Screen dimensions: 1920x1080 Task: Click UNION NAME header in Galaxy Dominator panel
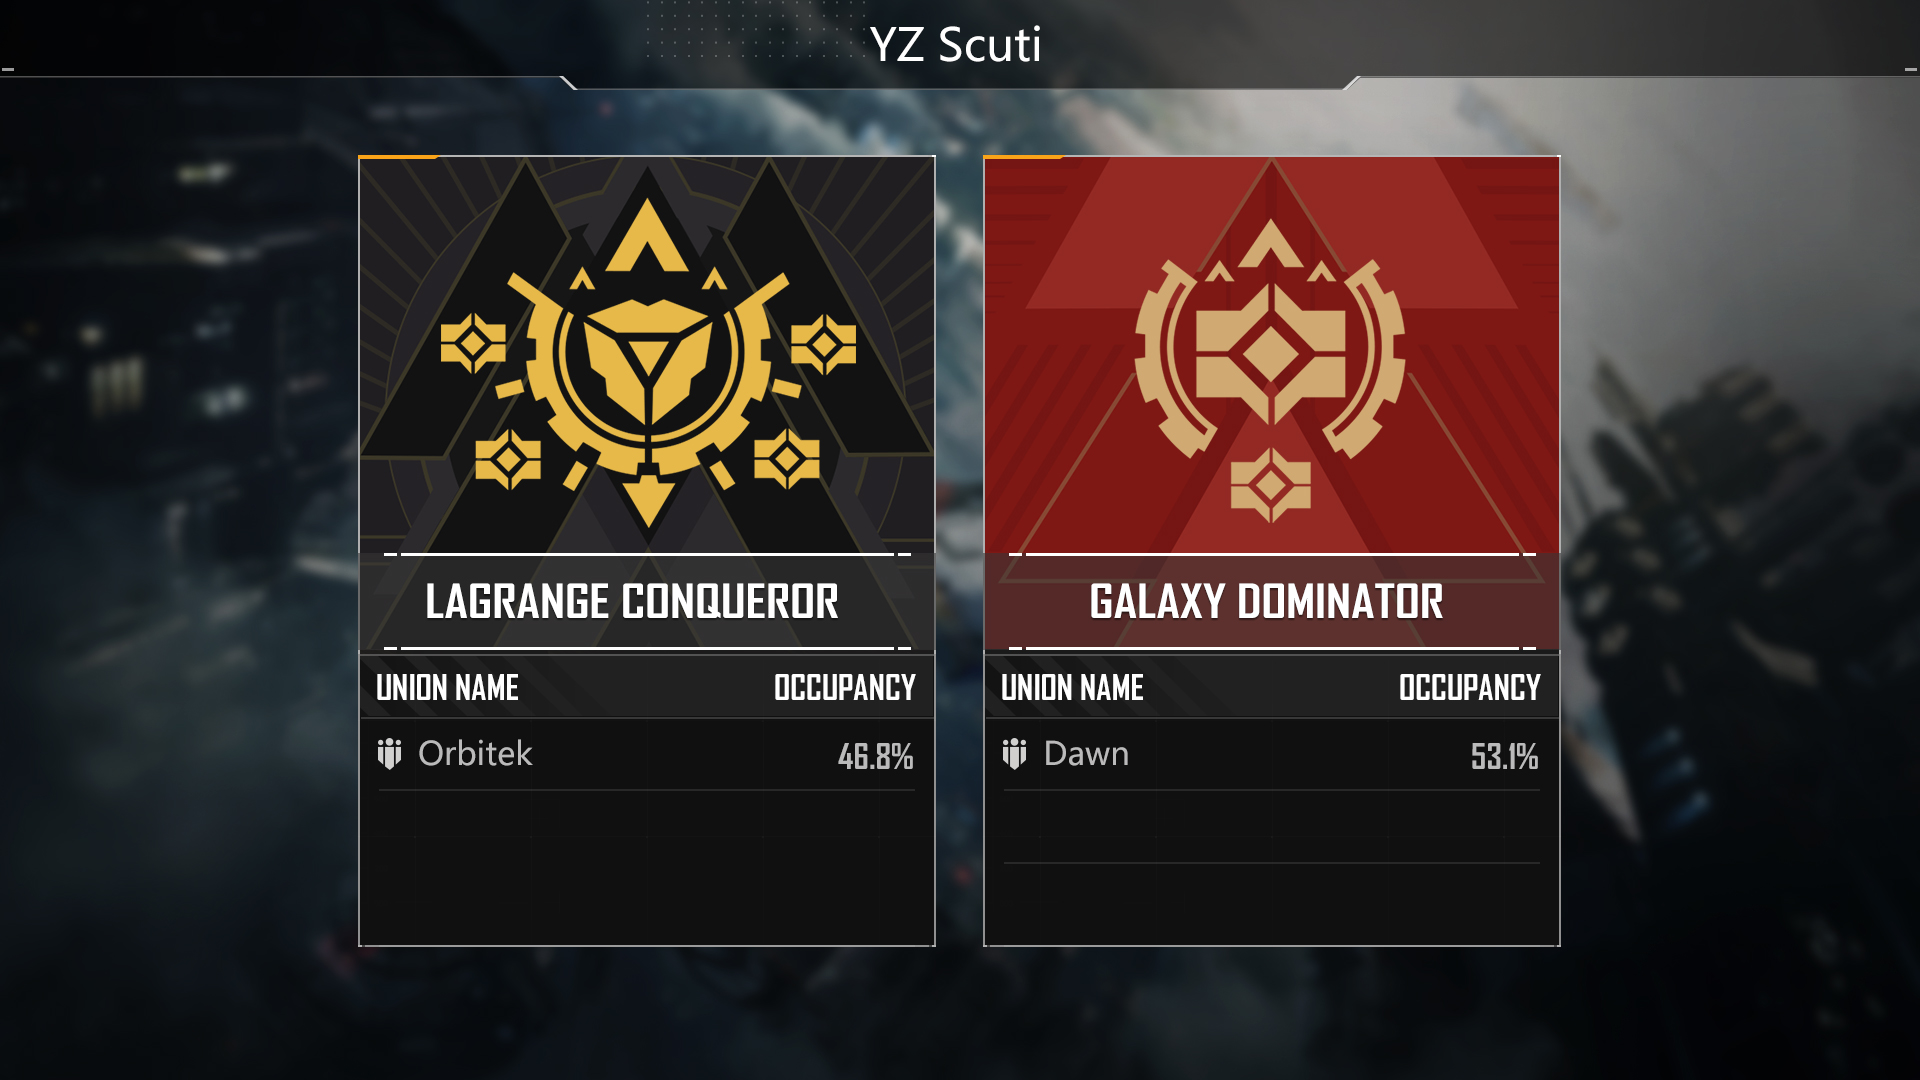point(1072,688)
